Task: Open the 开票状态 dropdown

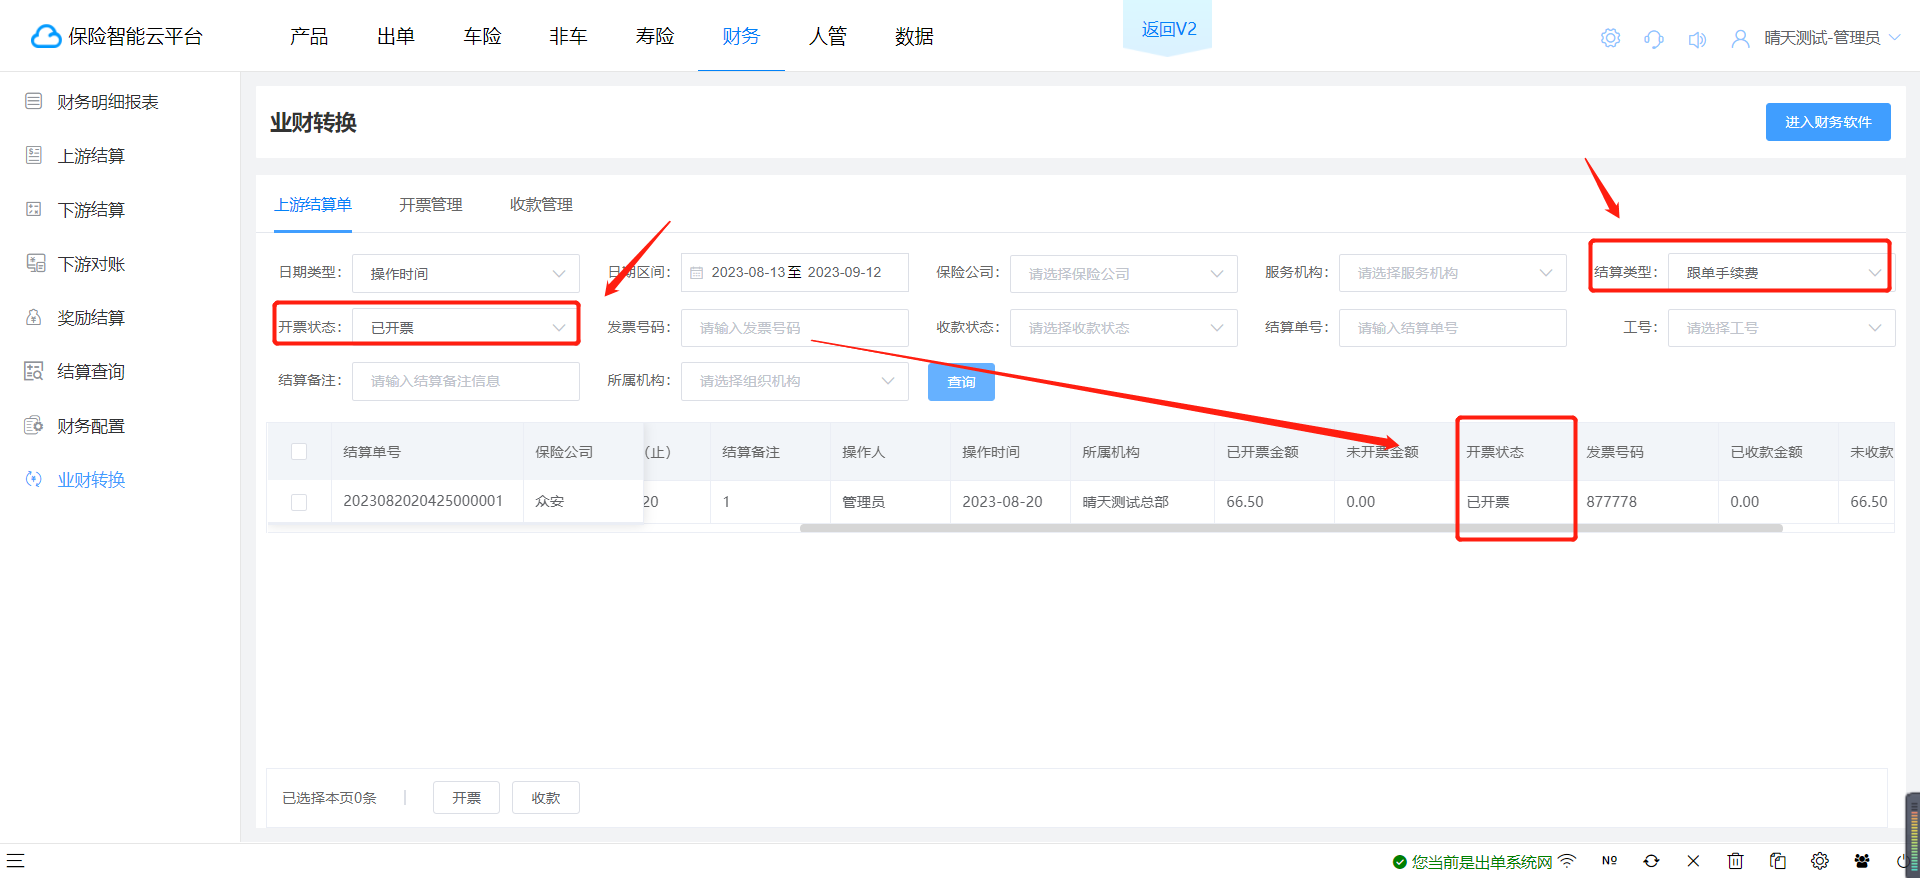Action: coord(466,327)
